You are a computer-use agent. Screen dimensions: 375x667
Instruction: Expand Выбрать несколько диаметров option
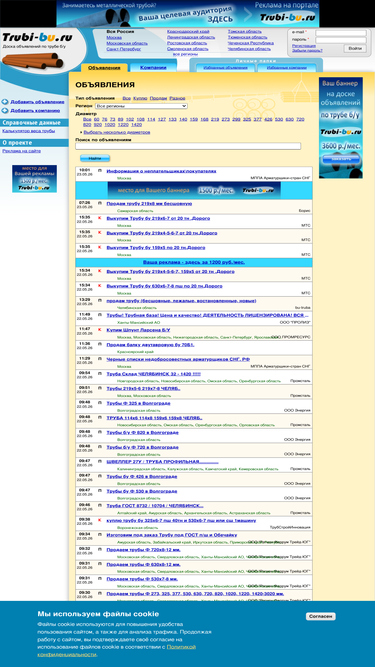pos(116,132)
